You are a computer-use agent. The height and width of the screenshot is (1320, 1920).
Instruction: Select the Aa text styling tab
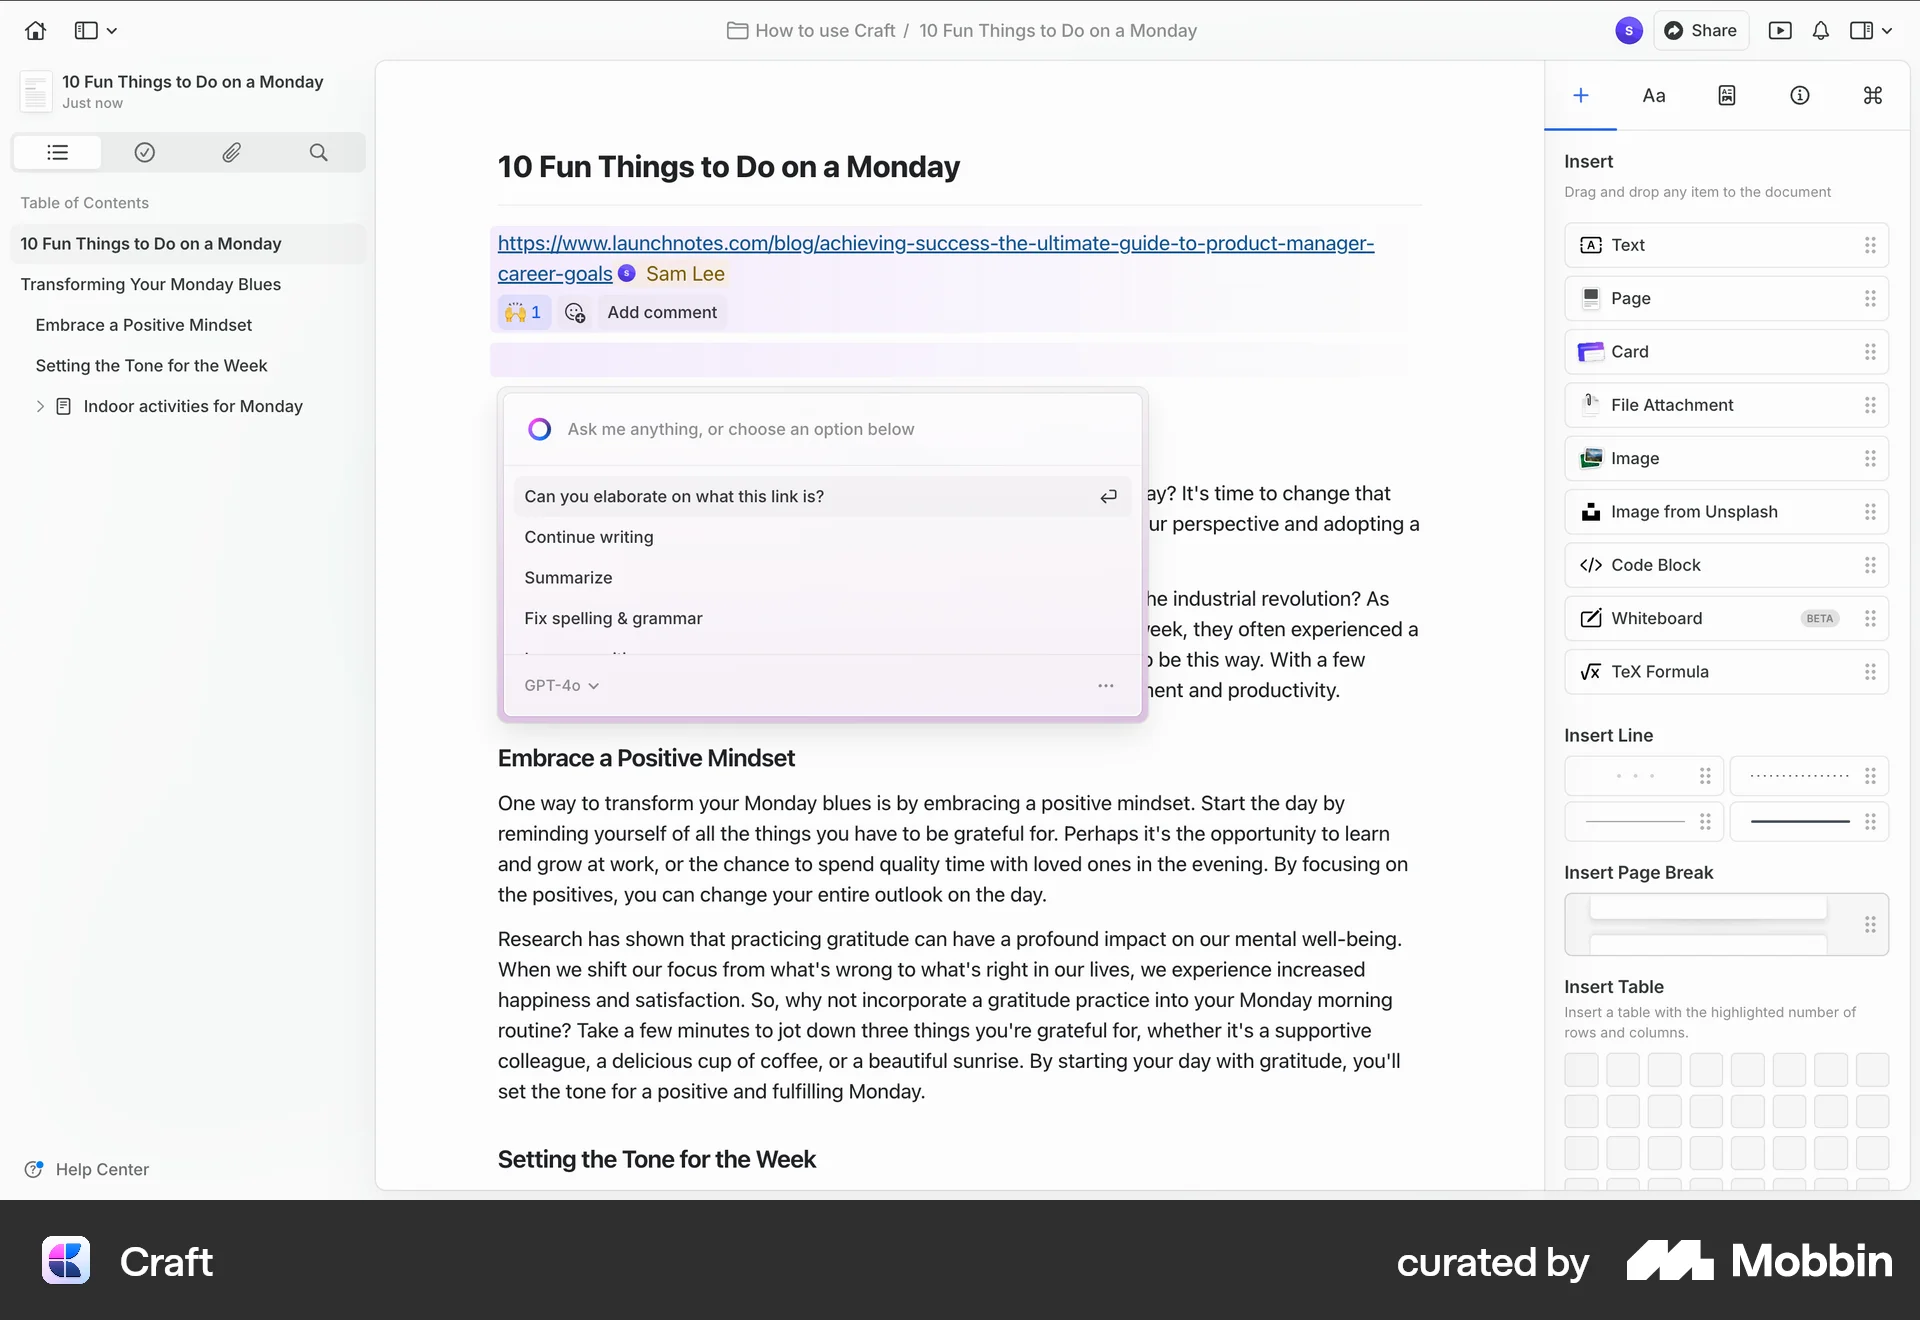click(x=1653, y=95)
